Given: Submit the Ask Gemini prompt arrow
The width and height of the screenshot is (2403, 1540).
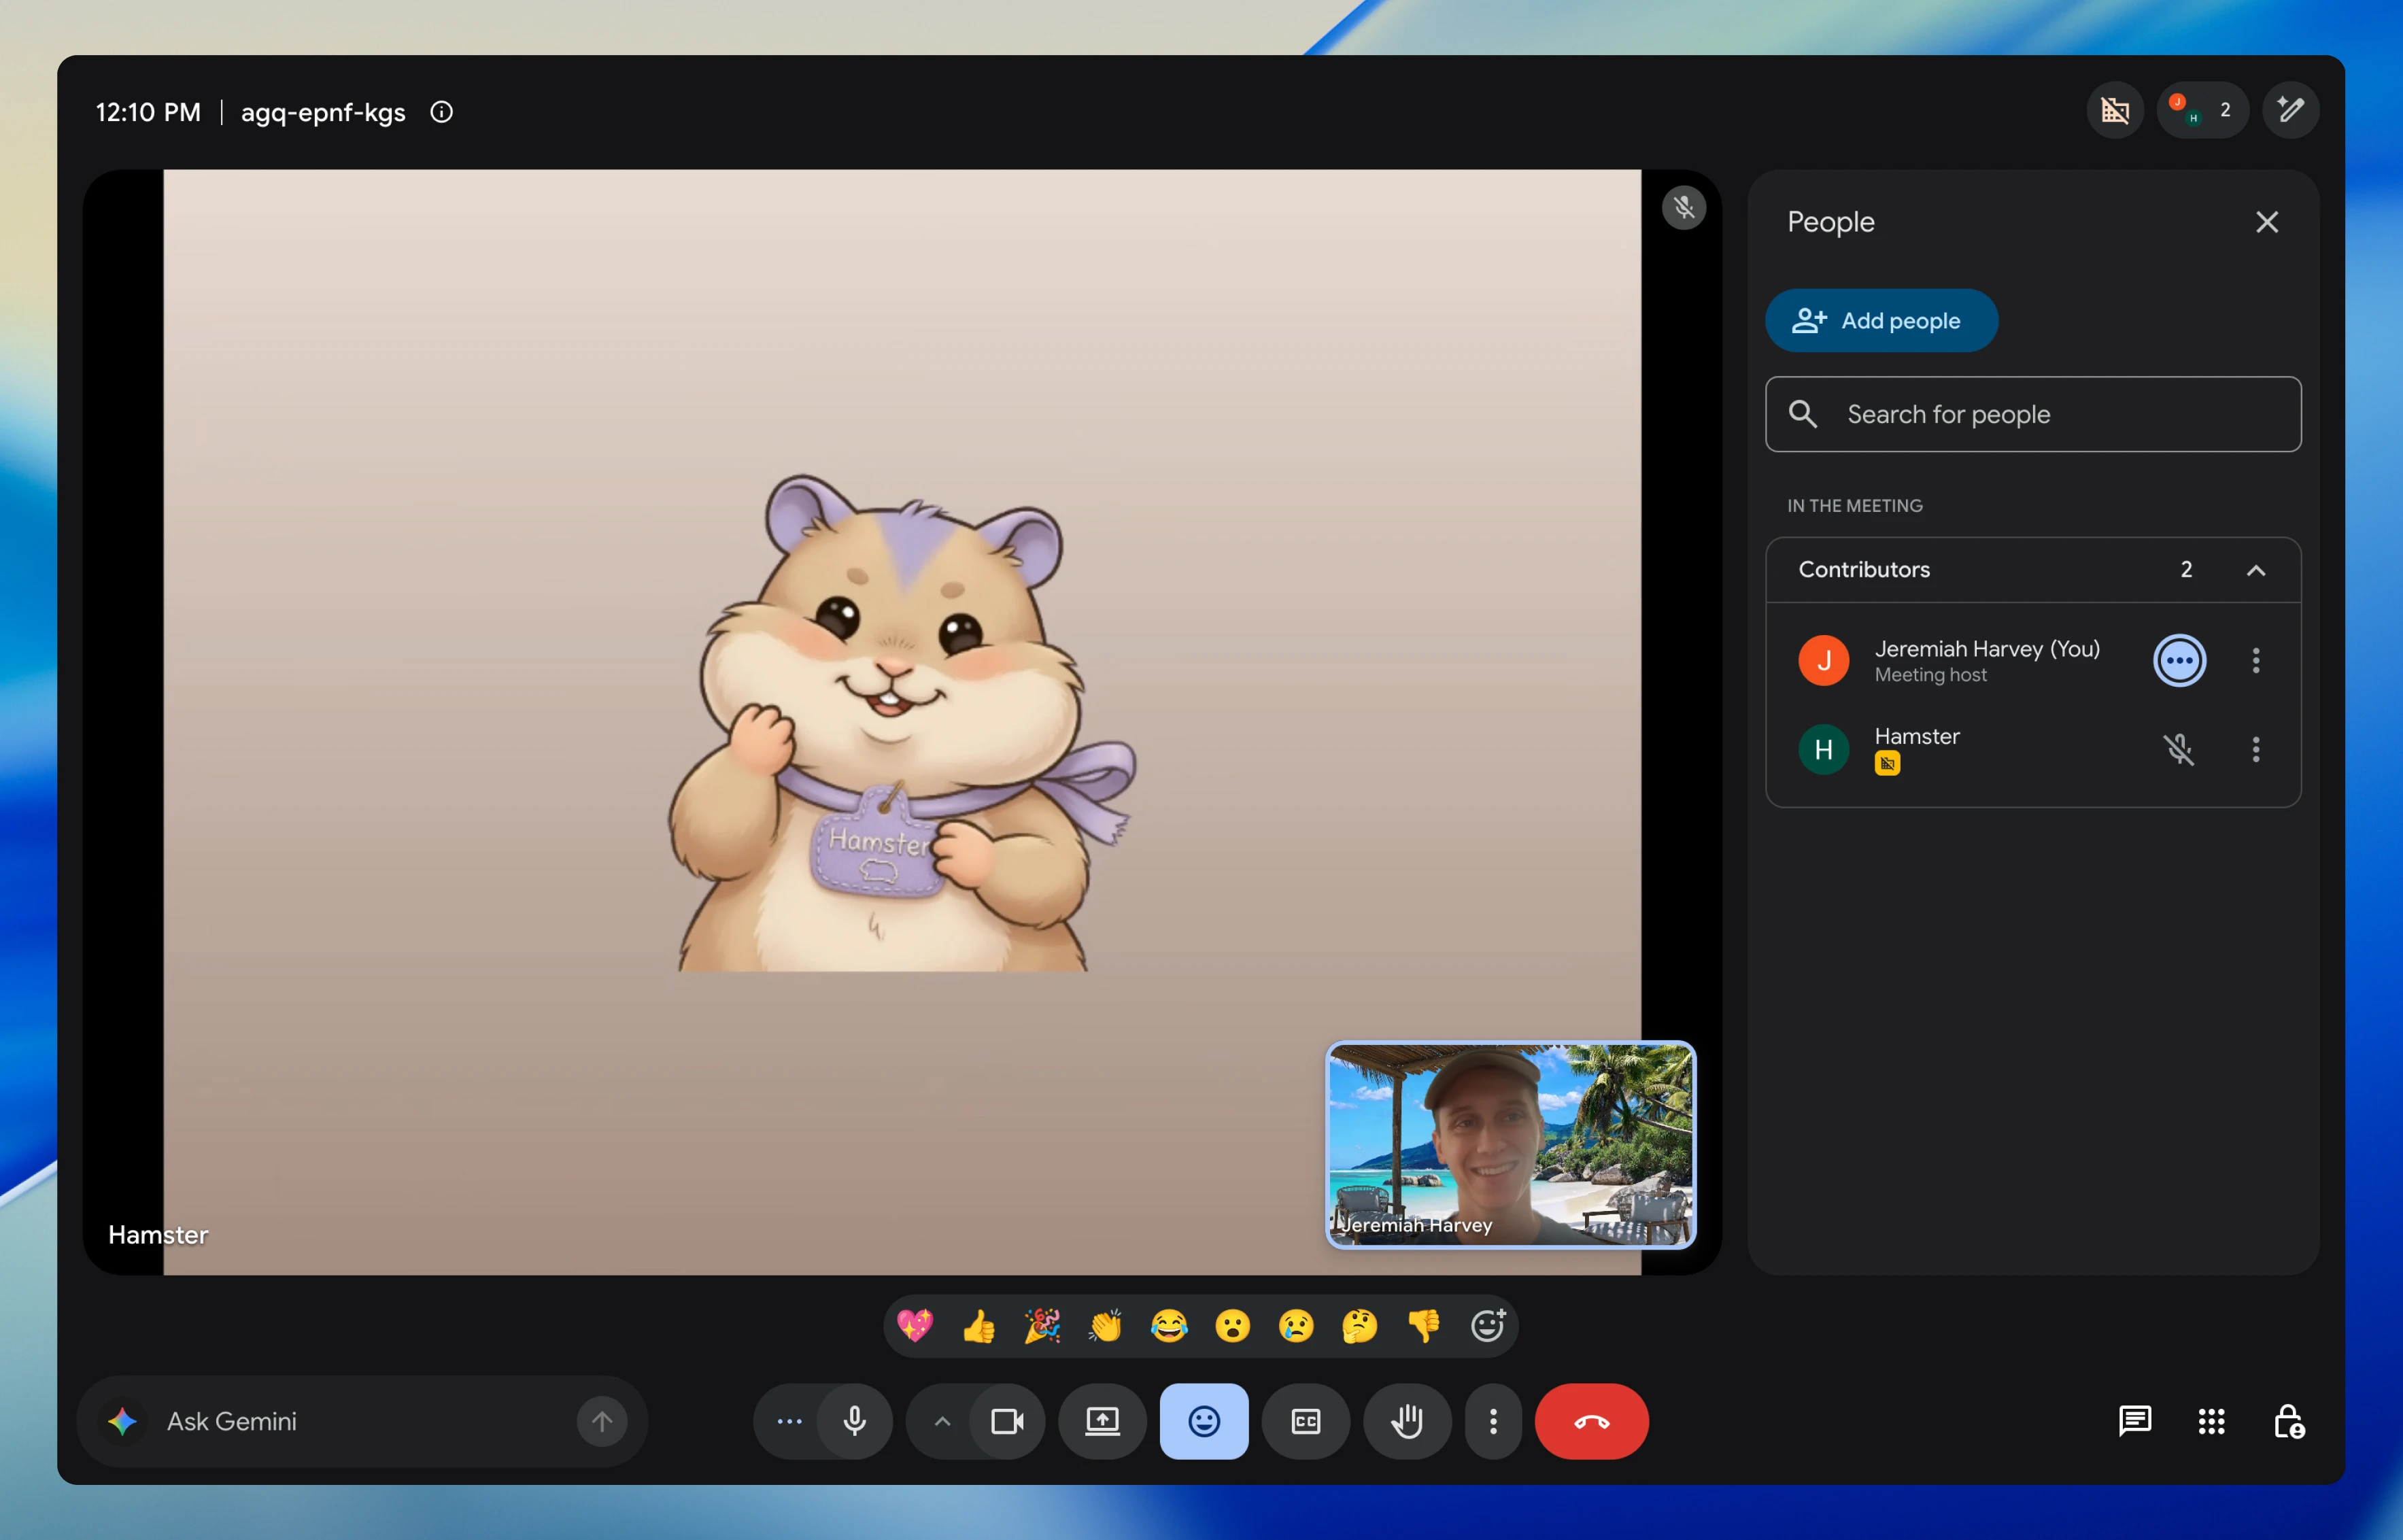Looking at the screenshot, I should pyautogui.click(x=602, y=1421).
